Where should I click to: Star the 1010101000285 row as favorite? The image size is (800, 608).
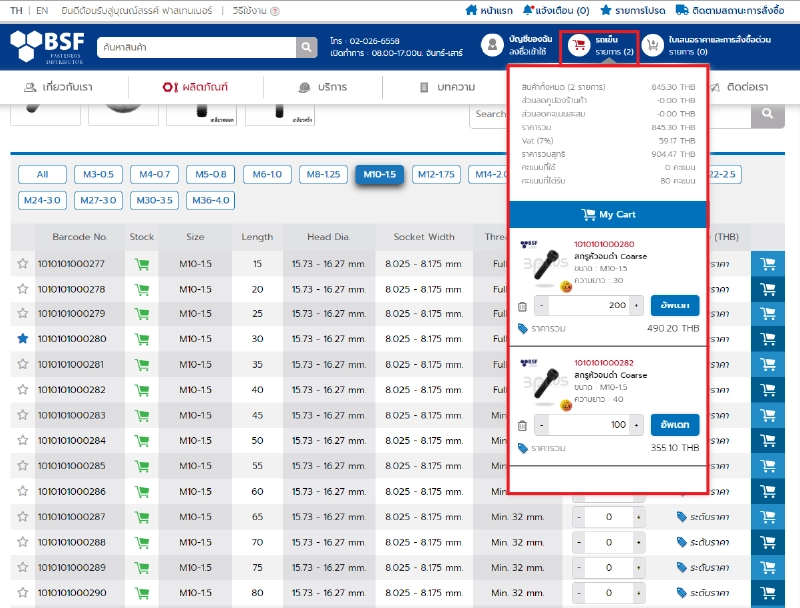point(22,466)
